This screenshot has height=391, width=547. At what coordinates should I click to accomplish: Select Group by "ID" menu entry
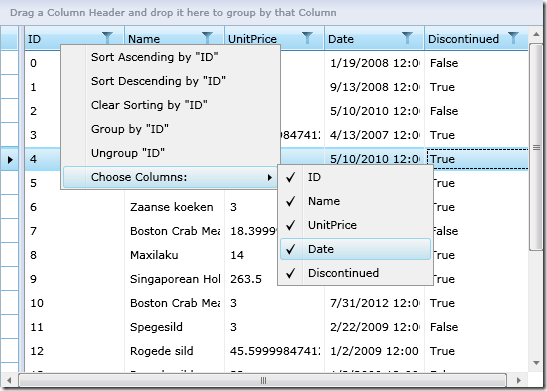[170, 129]
